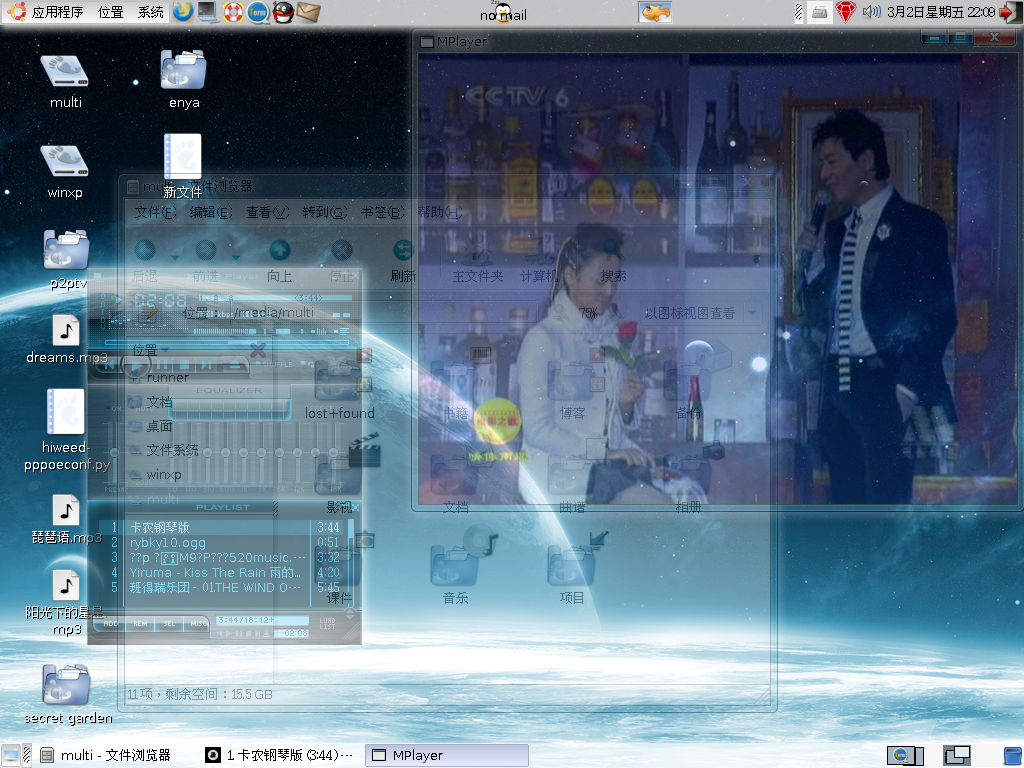This screenshot has height=768, width=1024.
Task: Select dreams.mp3 file on desktop
Action: pos(66,340)
